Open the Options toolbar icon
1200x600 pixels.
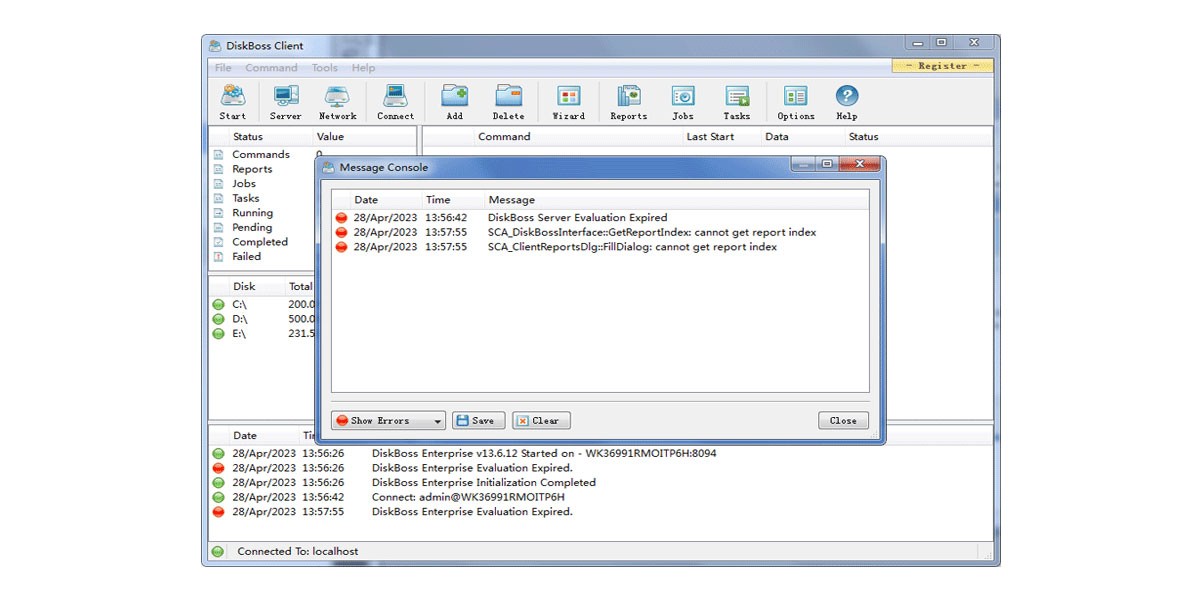(x=796, y=102)
